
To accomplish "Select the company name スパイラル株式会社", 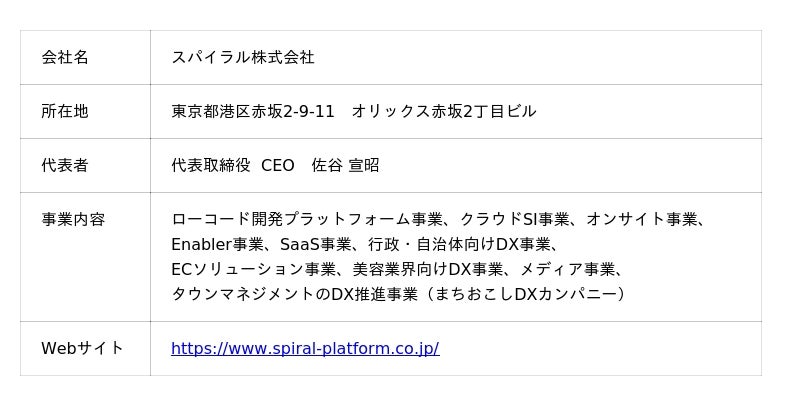I will tap(243, 58).
